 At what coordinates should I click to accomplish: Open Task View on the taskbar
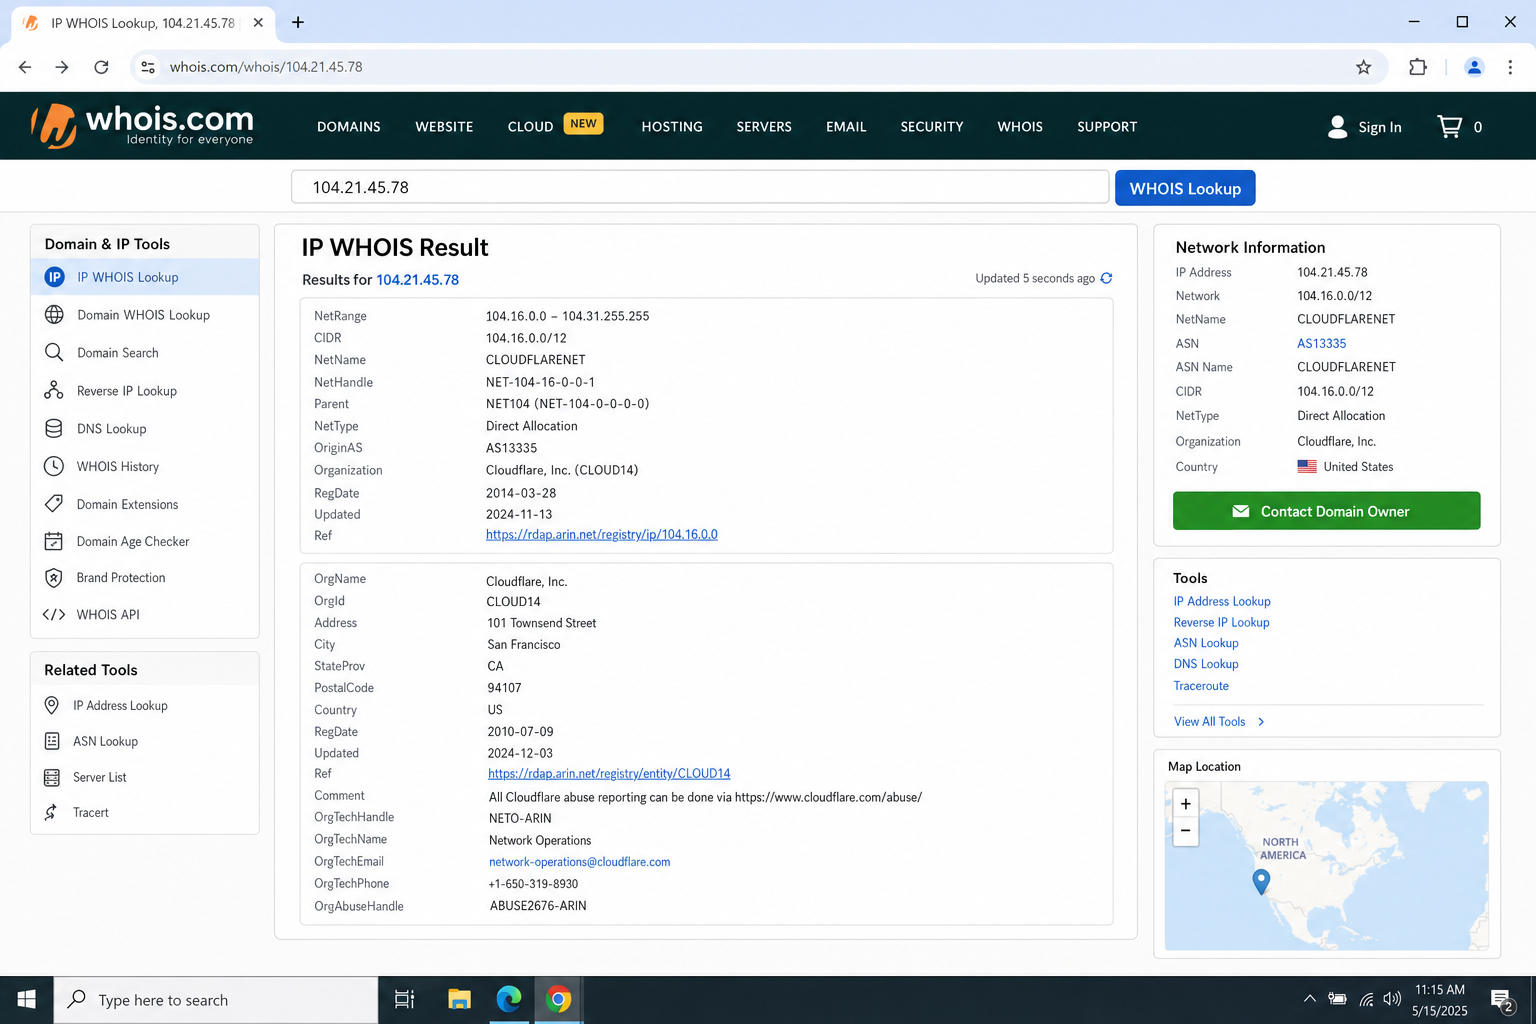tap(404, 999)
